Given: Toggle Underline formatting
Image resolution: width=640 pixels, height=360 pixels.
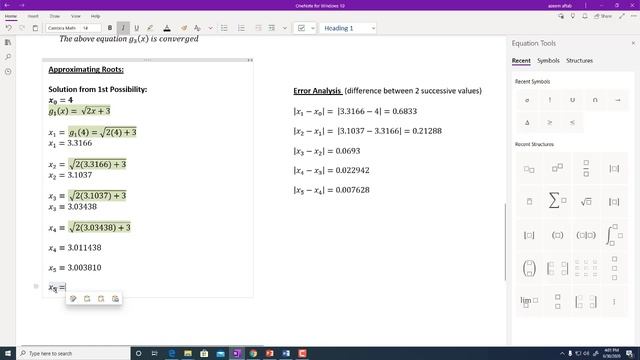Looking at the screenshot, I should coord(137,28).
